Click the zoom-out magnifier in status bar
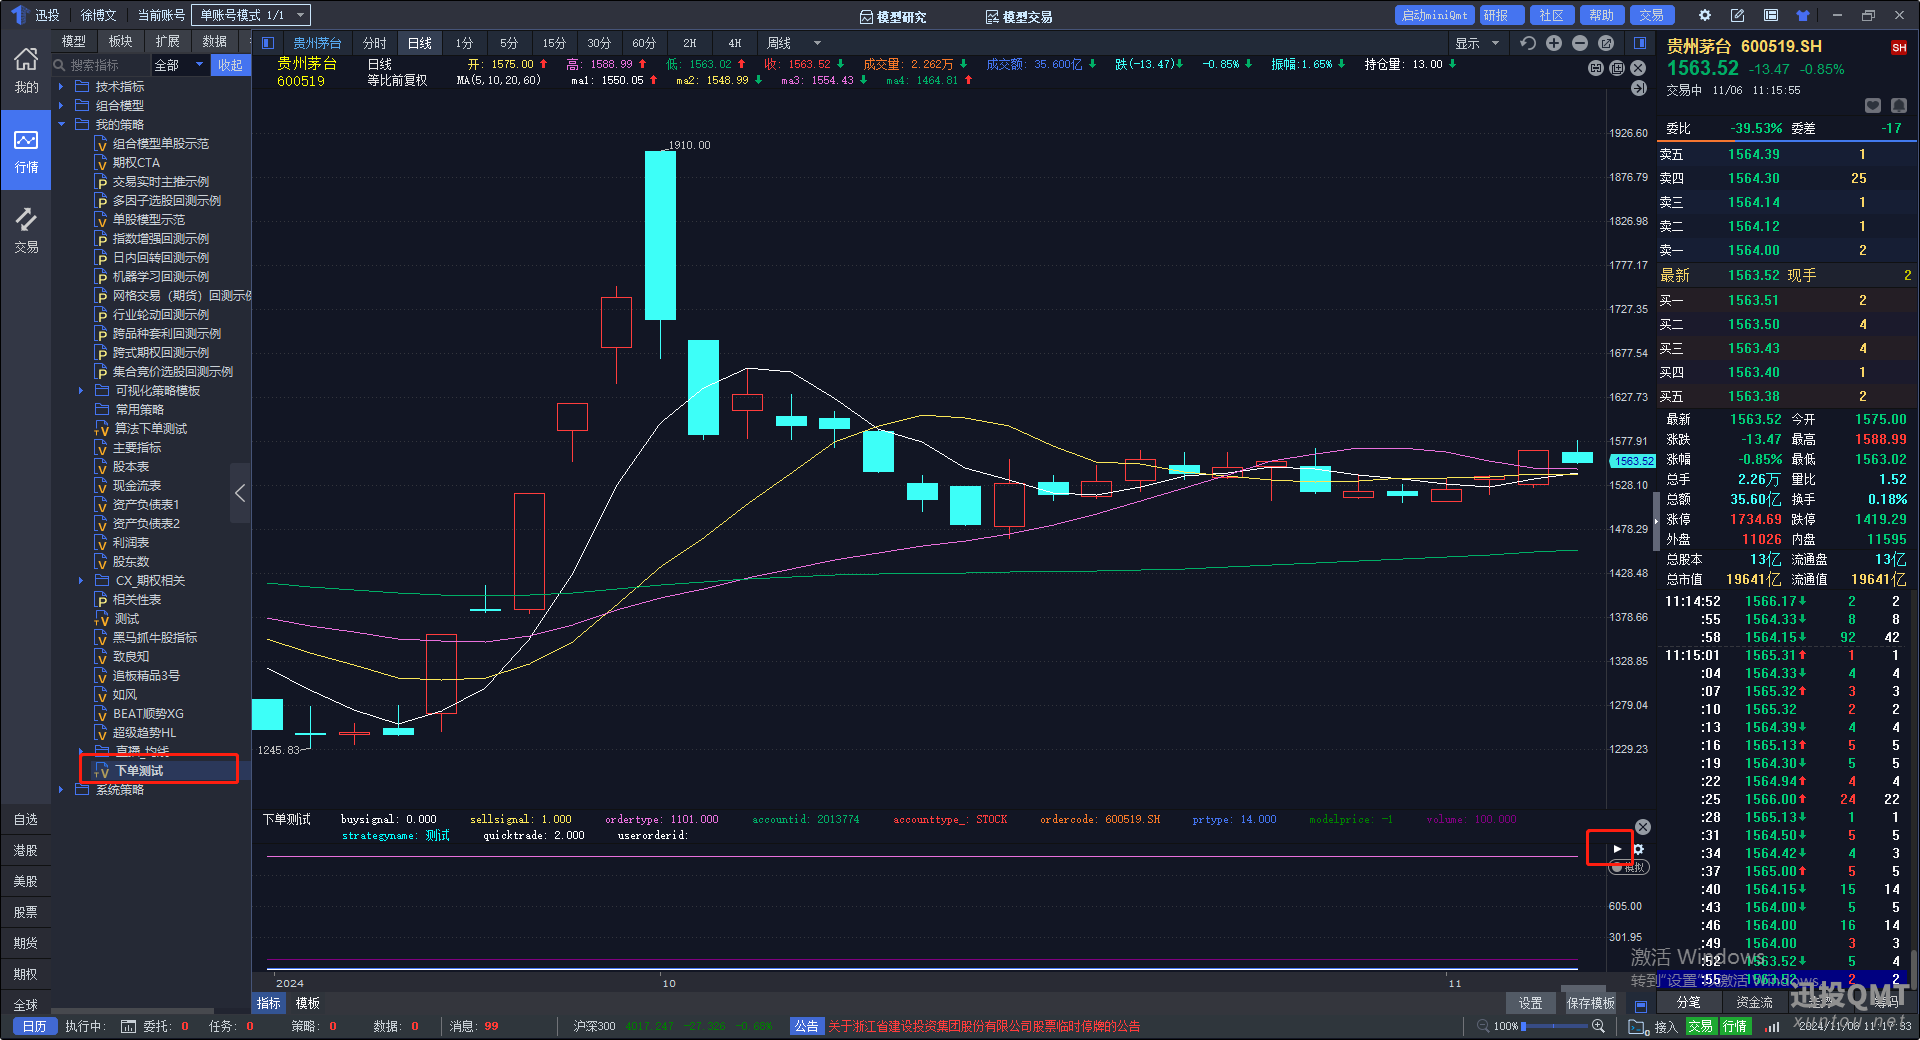1920x1040 pixels. pos(1483,1026)
